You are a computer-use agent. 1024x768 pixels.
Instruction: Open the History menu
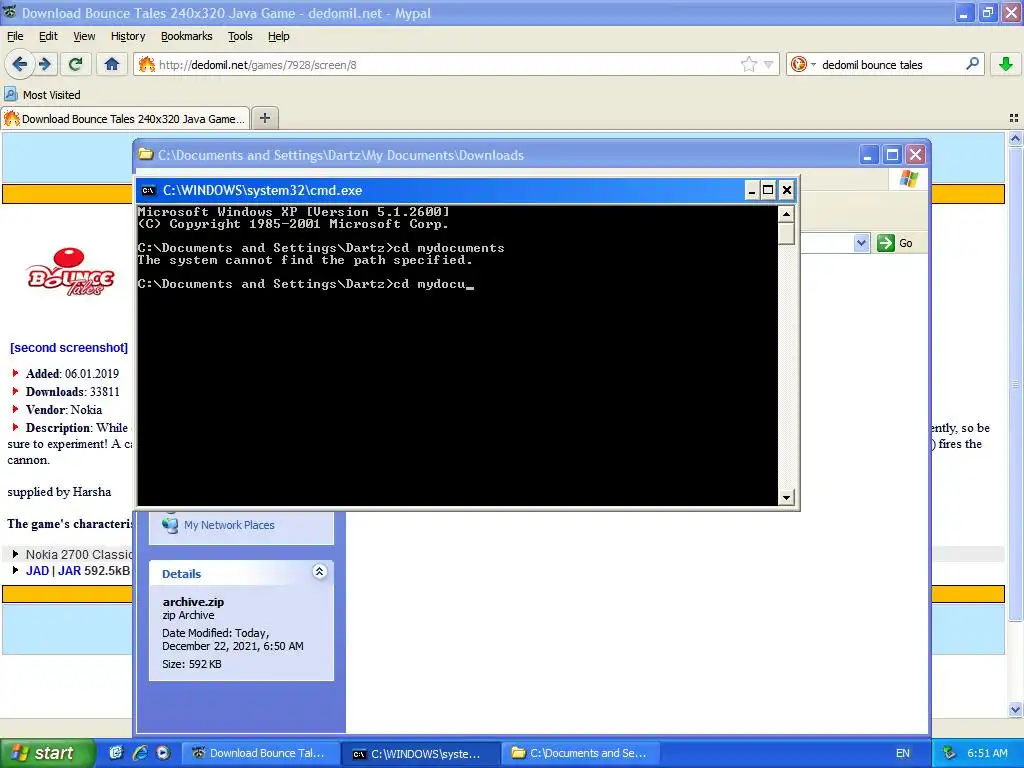click(x=128, y=36)
